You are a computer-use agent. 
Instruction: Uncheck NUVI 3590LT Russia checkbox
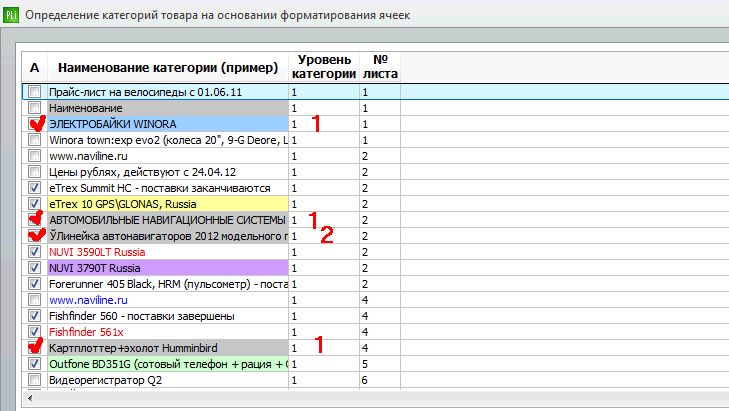point(34,252)
